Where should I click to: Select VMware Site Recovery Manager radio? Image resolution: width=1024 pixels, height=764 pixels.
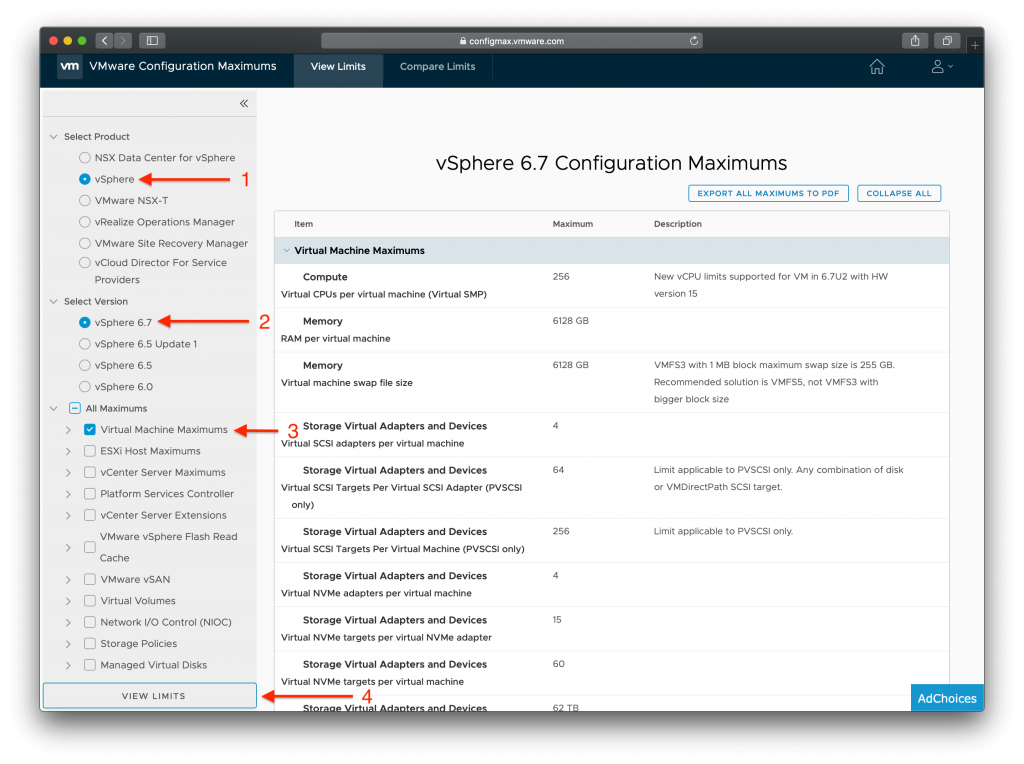84,244
